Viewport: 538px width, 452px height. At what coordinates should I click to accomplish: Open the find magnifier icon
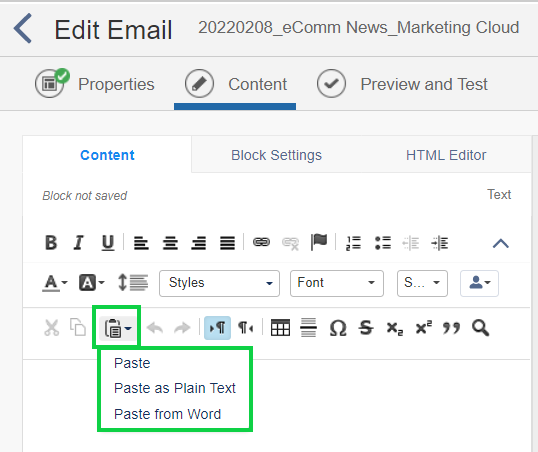480,328
